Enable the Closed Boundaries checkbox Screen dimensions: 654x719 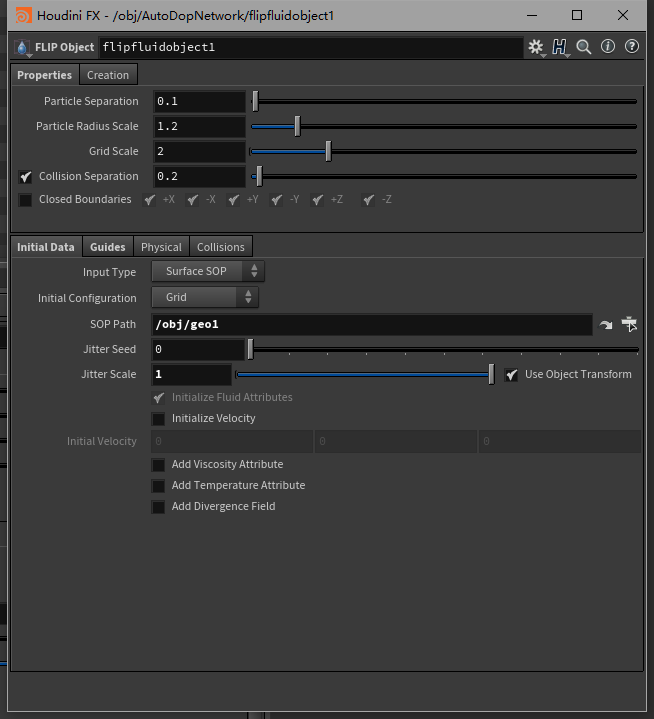click(25, 200)
